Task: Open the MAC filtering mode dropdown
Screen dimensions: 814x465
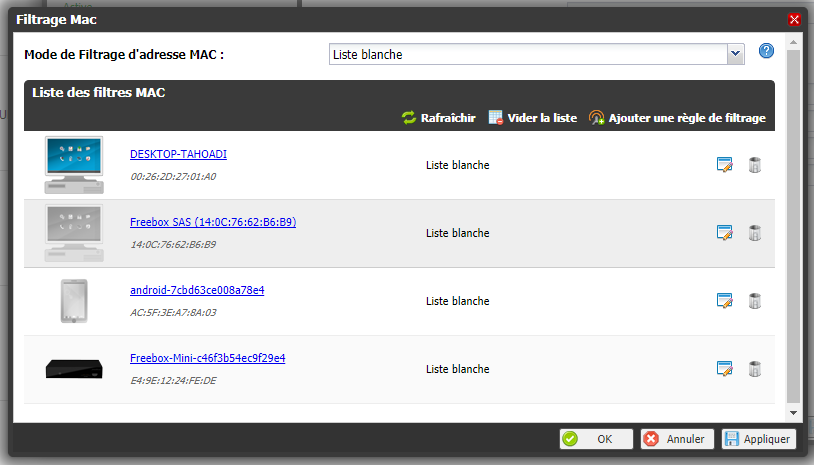Action: click(537, 54)
